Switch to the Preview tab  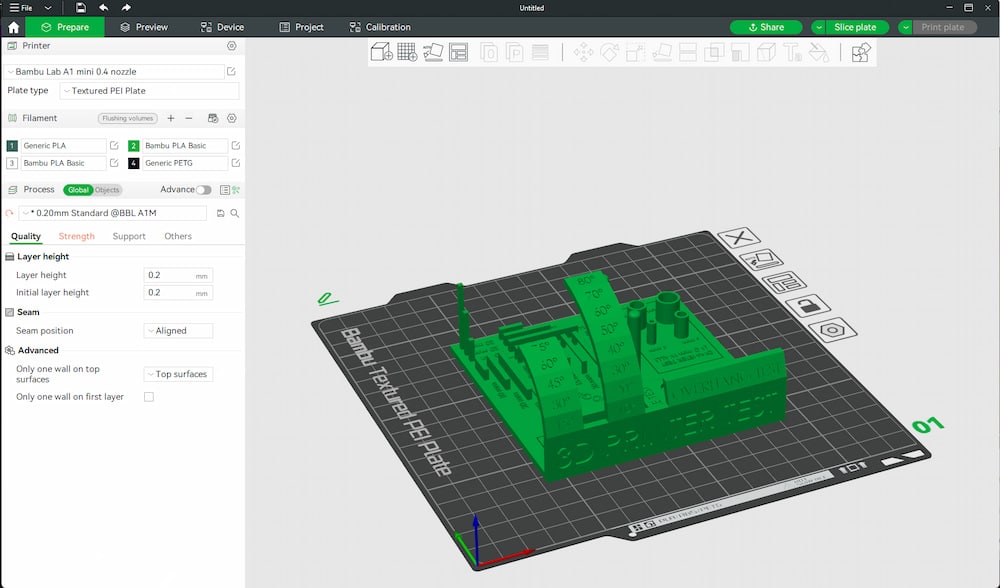[144, 27]
